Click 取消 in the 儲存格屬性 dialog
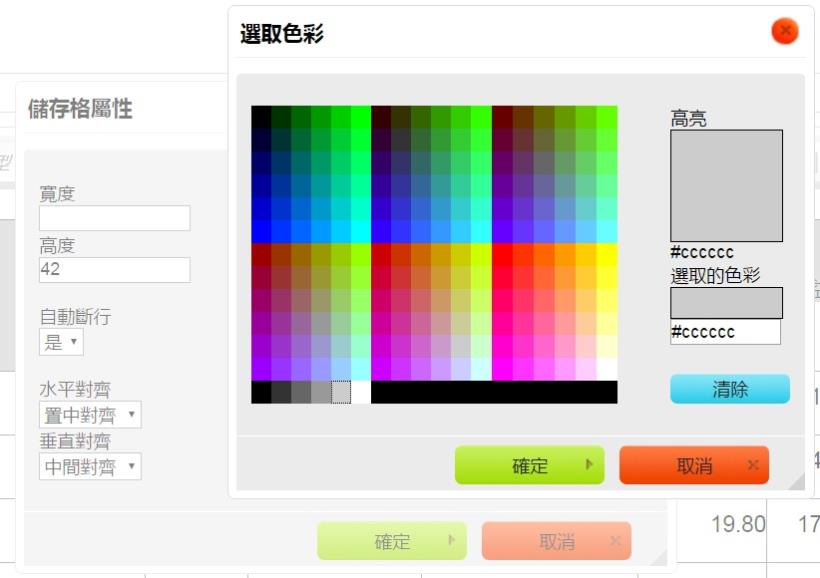Screen dimensions: 820x578 [x=556, y=541]
